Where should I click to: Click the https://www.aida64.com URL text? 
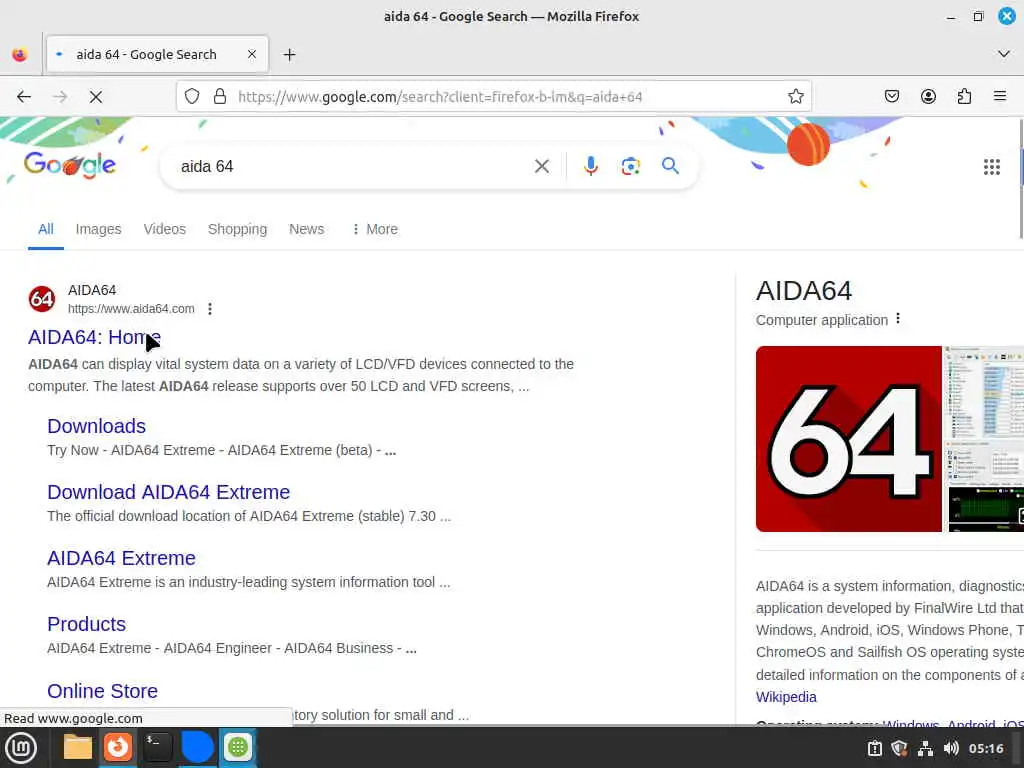pos(131,309)
